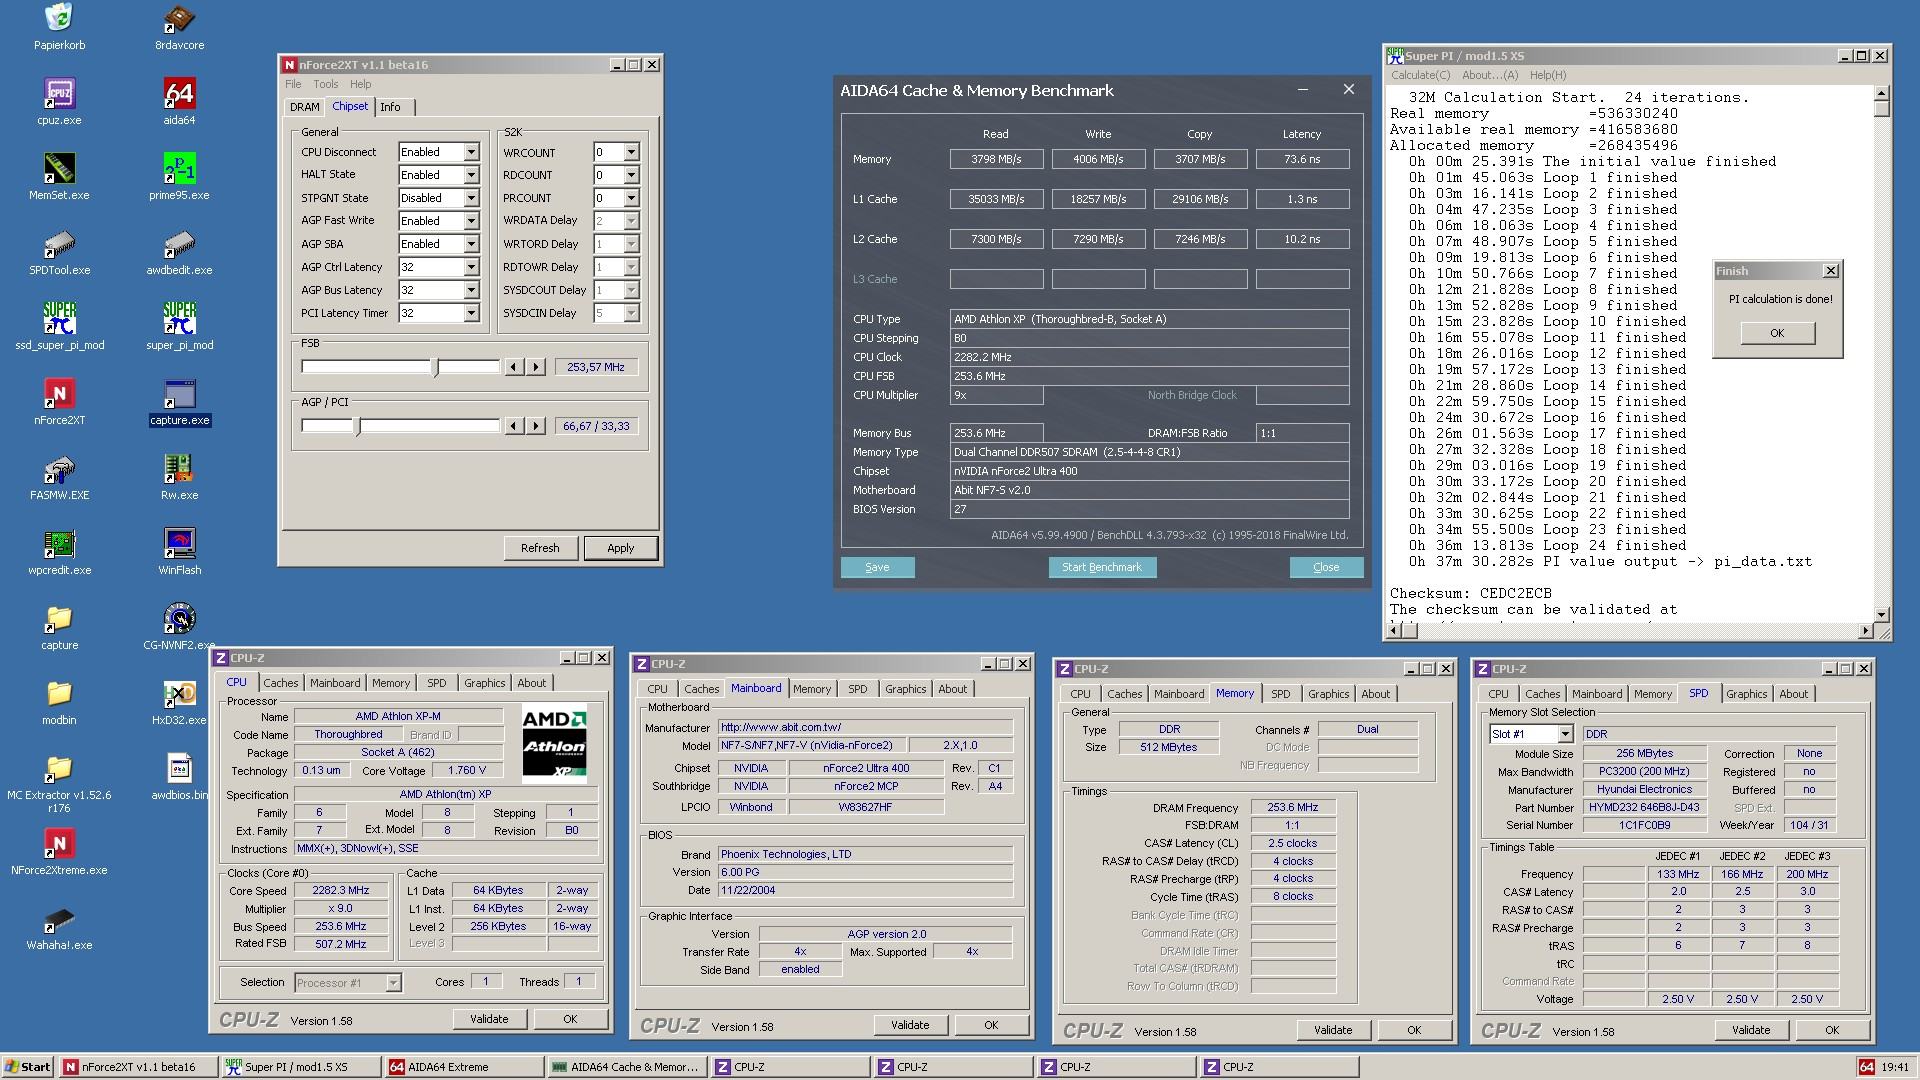Click Start Benchmark in AIDA64
Viewport: 1920px width, 1080px height.
click(1102, 567)
